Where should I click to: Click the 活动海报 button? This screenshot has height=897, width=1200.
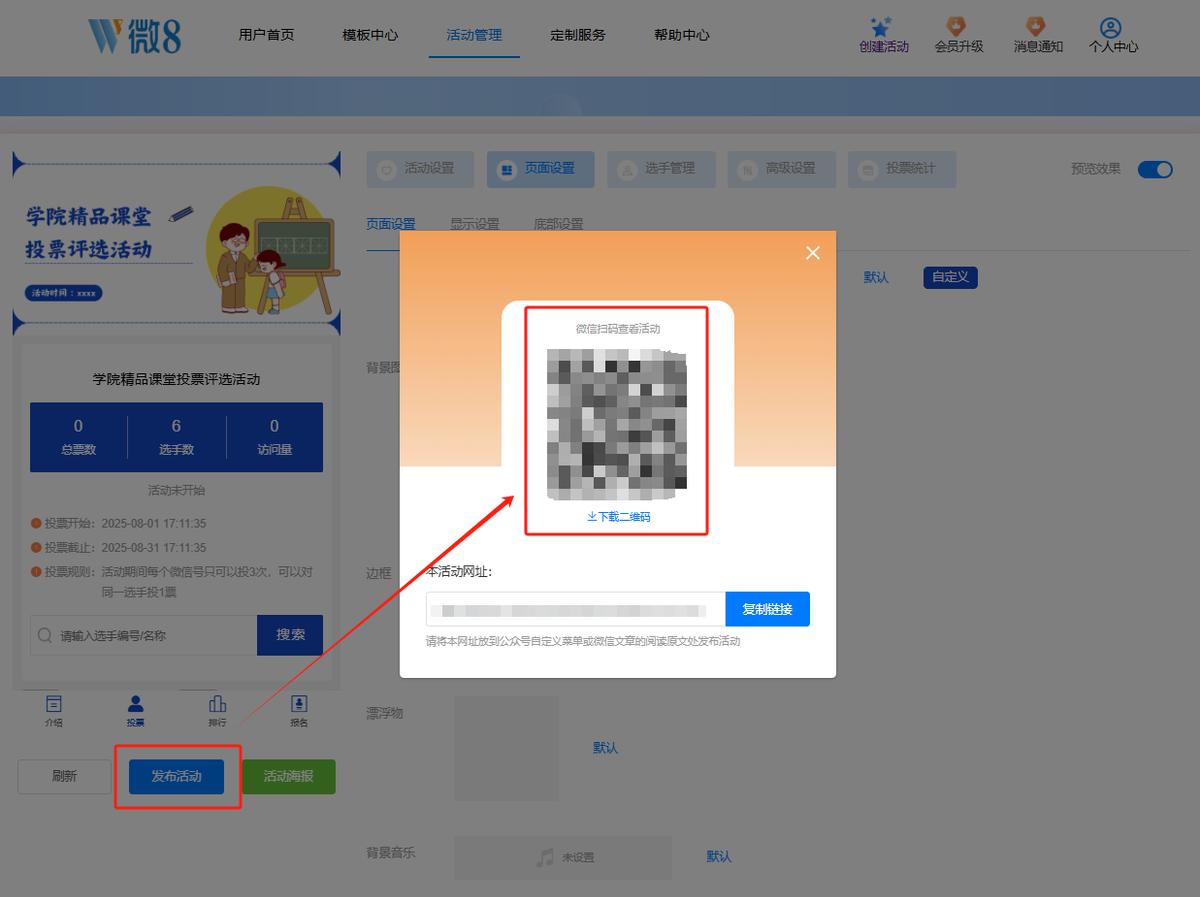288,776
